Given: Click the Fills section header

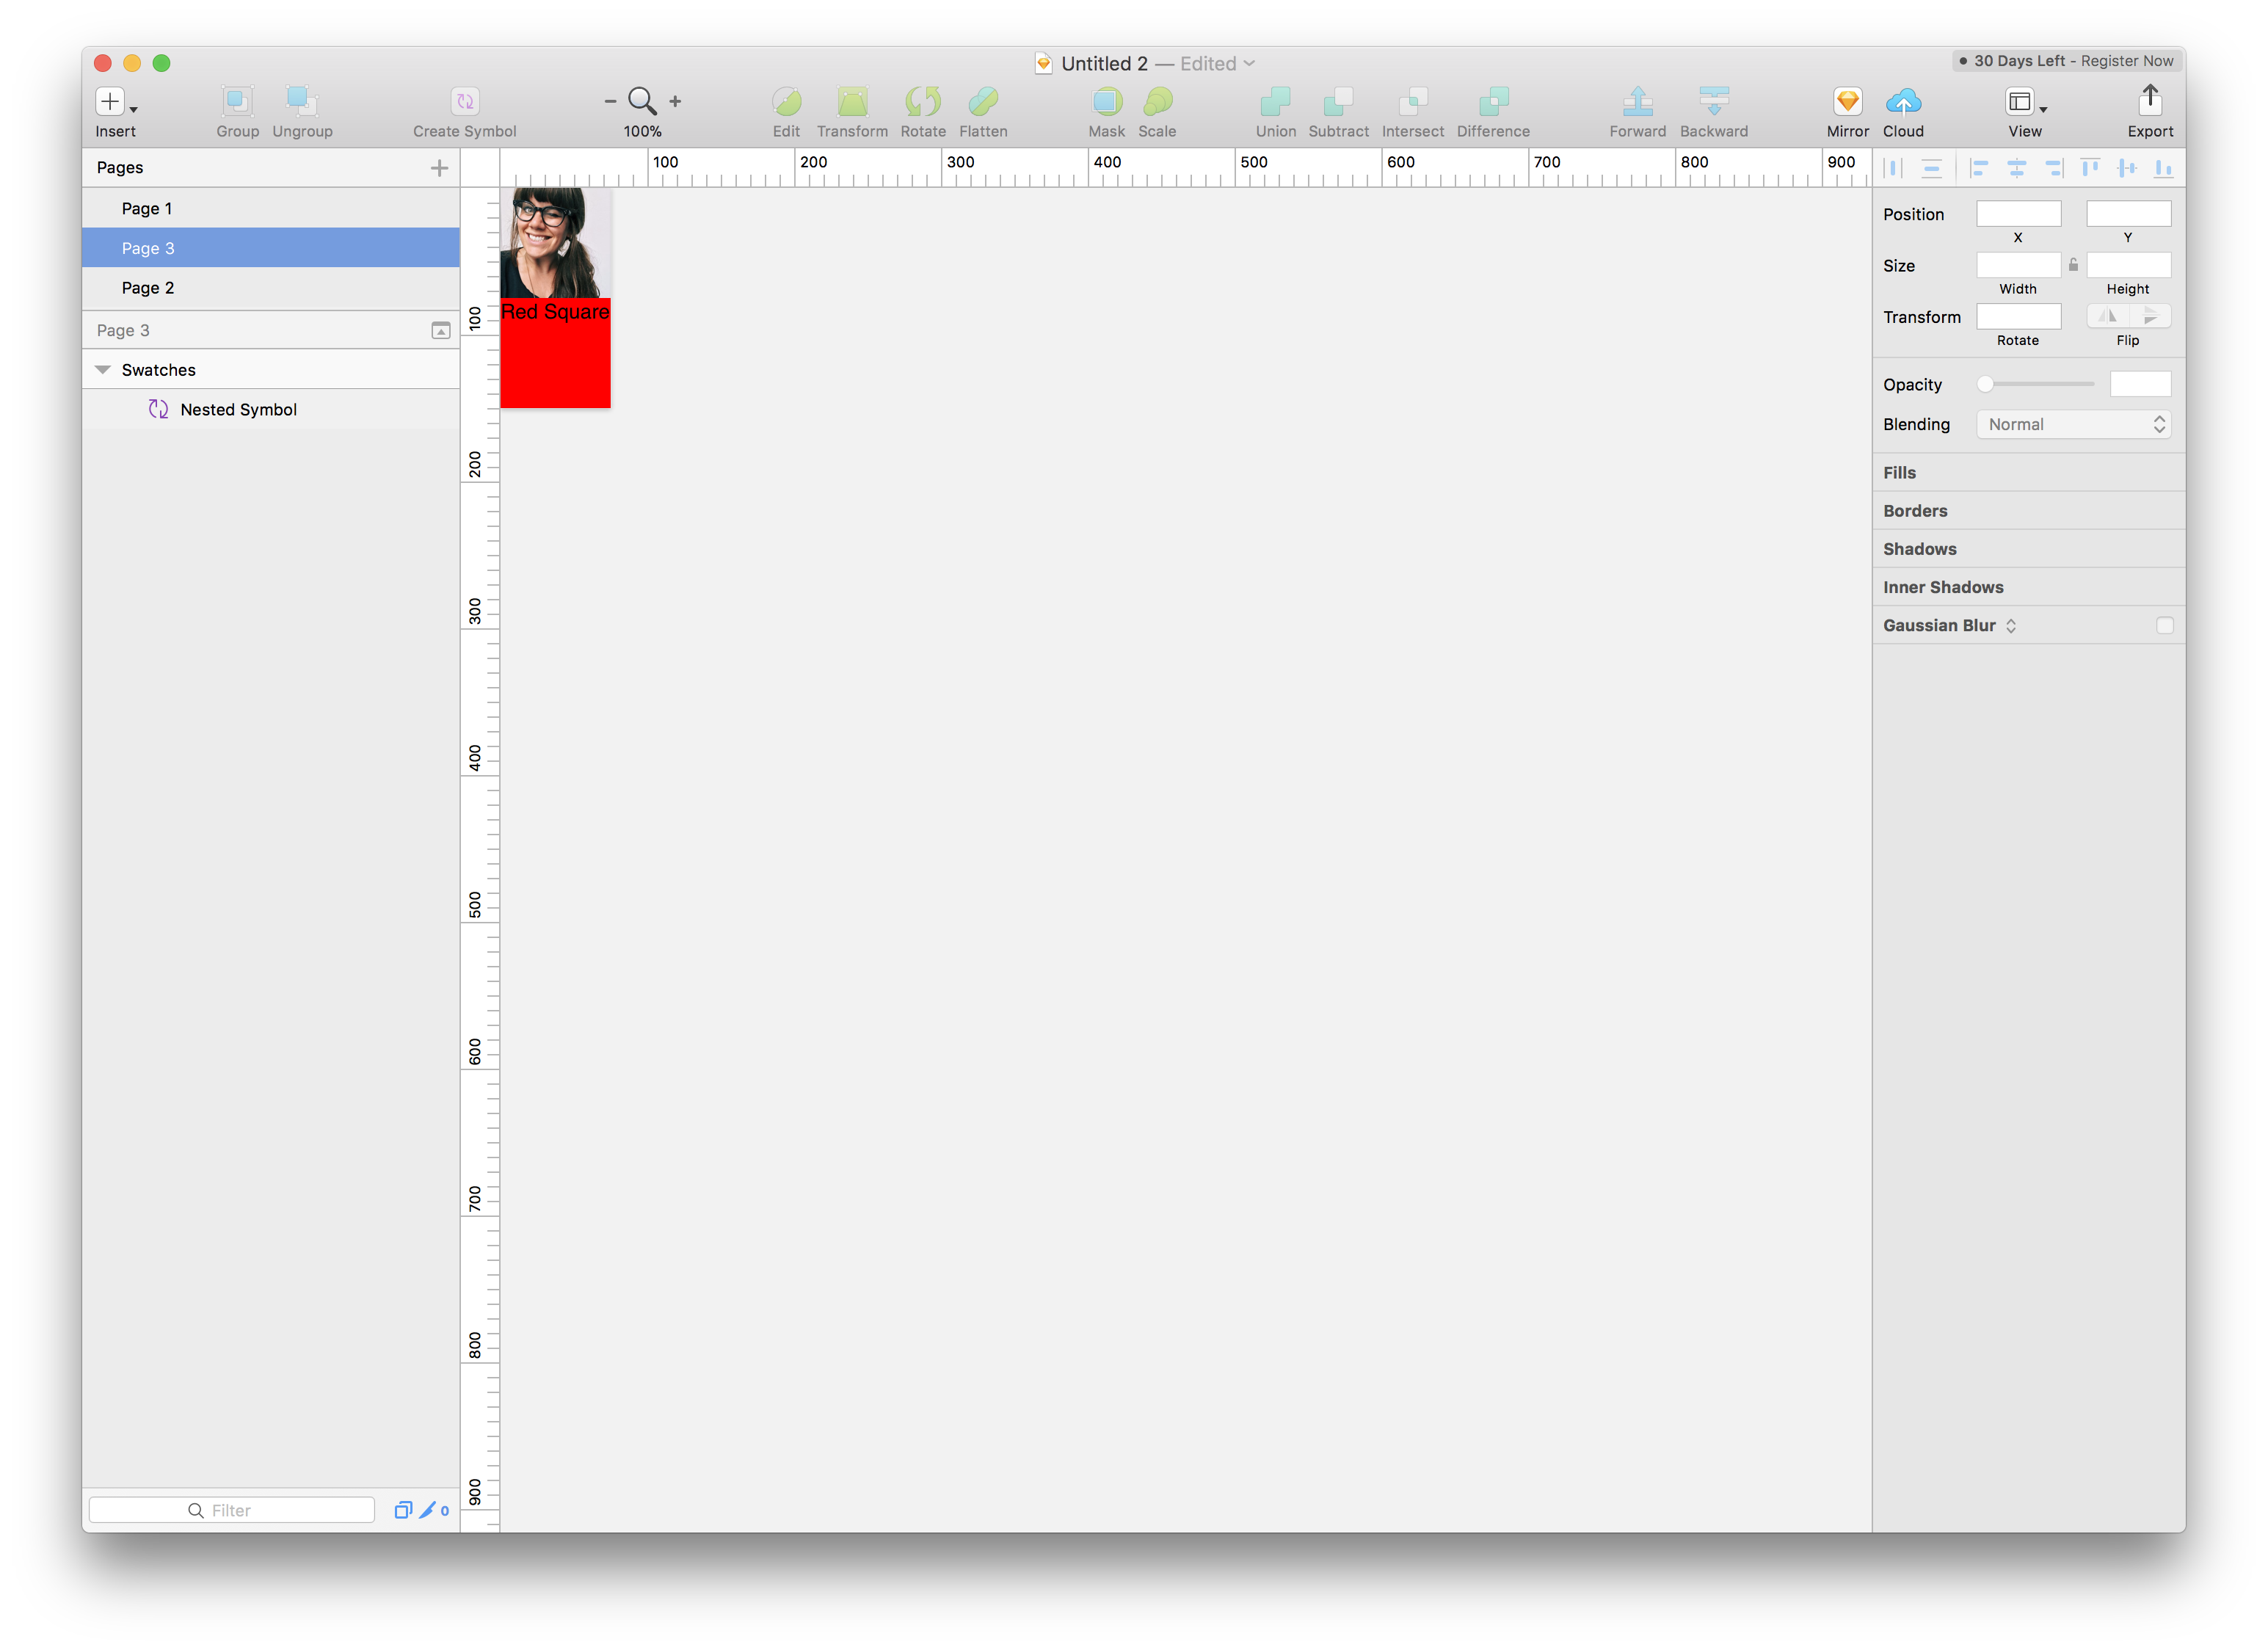Looking at the screenshot, I should click(2028, 473).
